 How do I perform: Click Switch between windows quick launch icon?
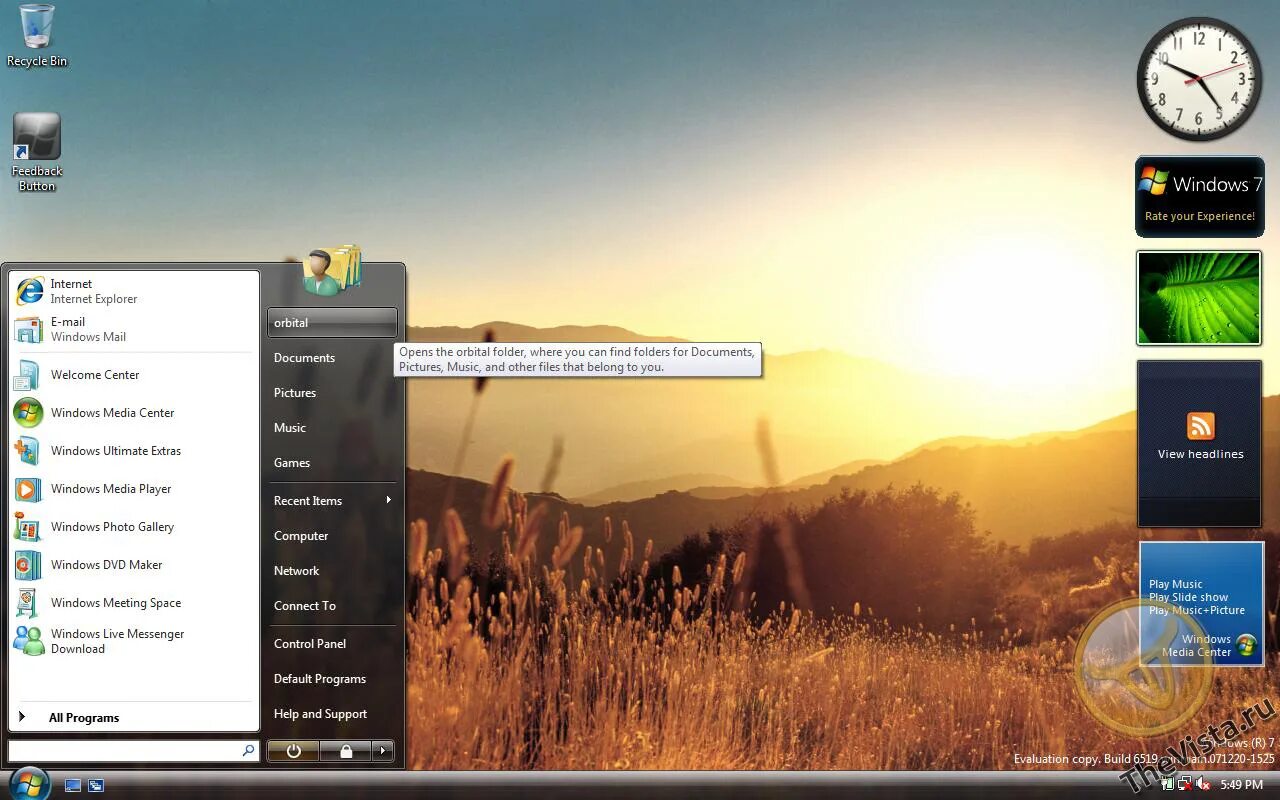[96, 786]
